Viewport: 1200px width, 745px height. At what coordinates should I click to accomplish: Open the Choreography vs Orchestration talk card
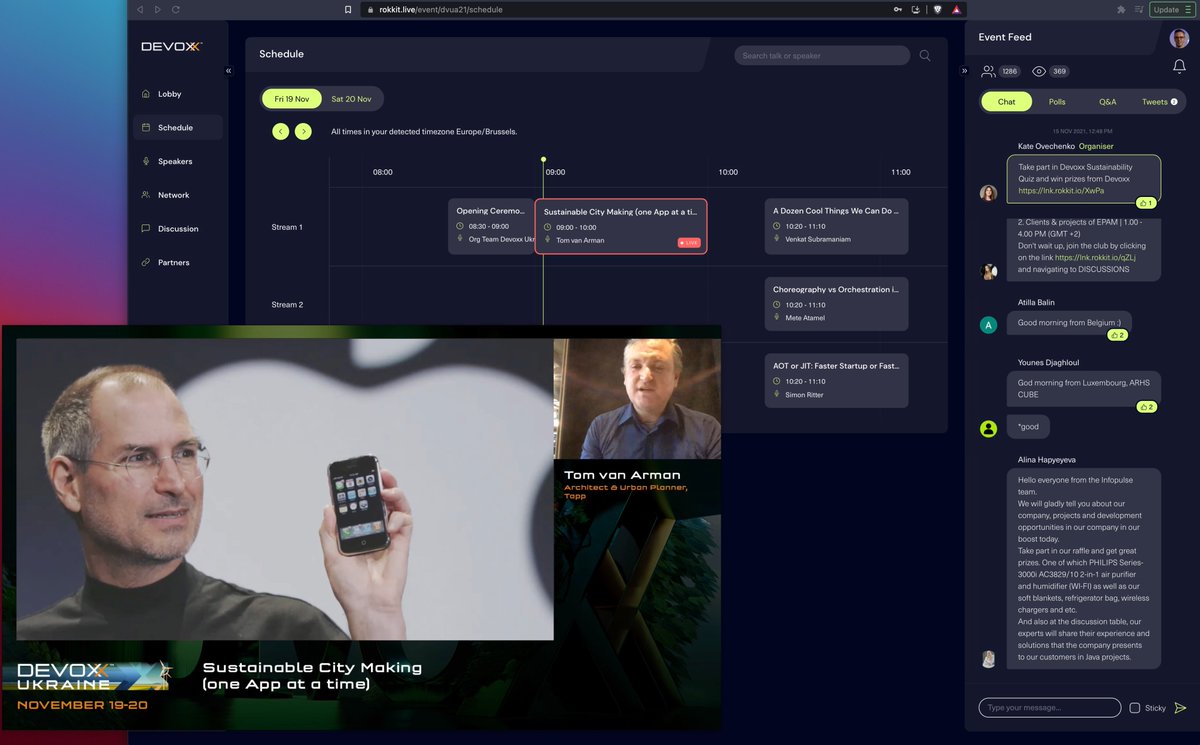pos(836,304)
